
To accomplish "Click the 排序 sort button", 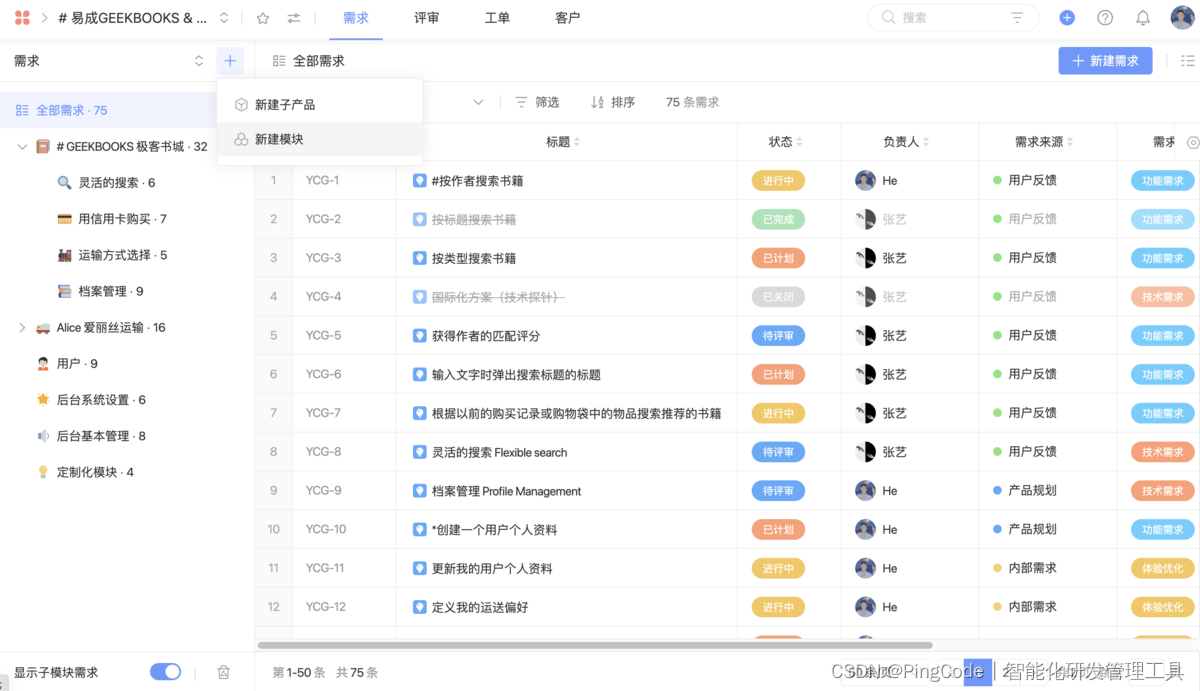I will [613, 102].
